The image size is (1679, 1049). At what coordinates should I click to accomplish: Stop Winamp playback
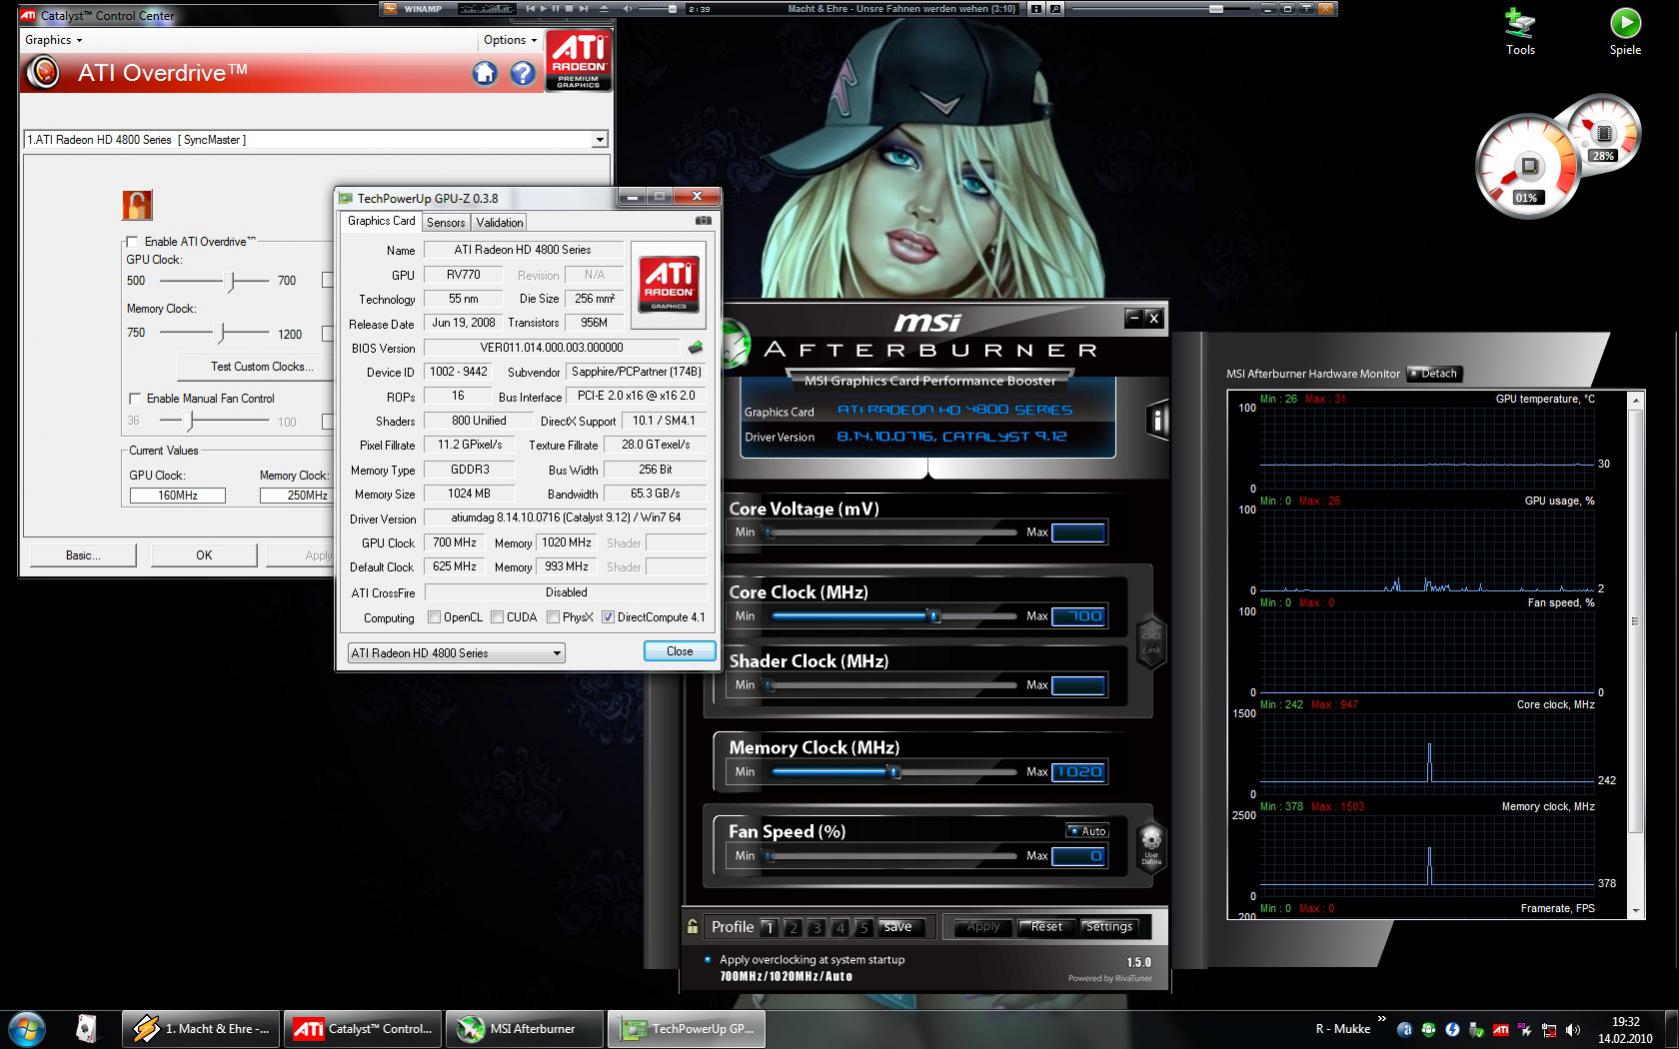click(569, 9)
